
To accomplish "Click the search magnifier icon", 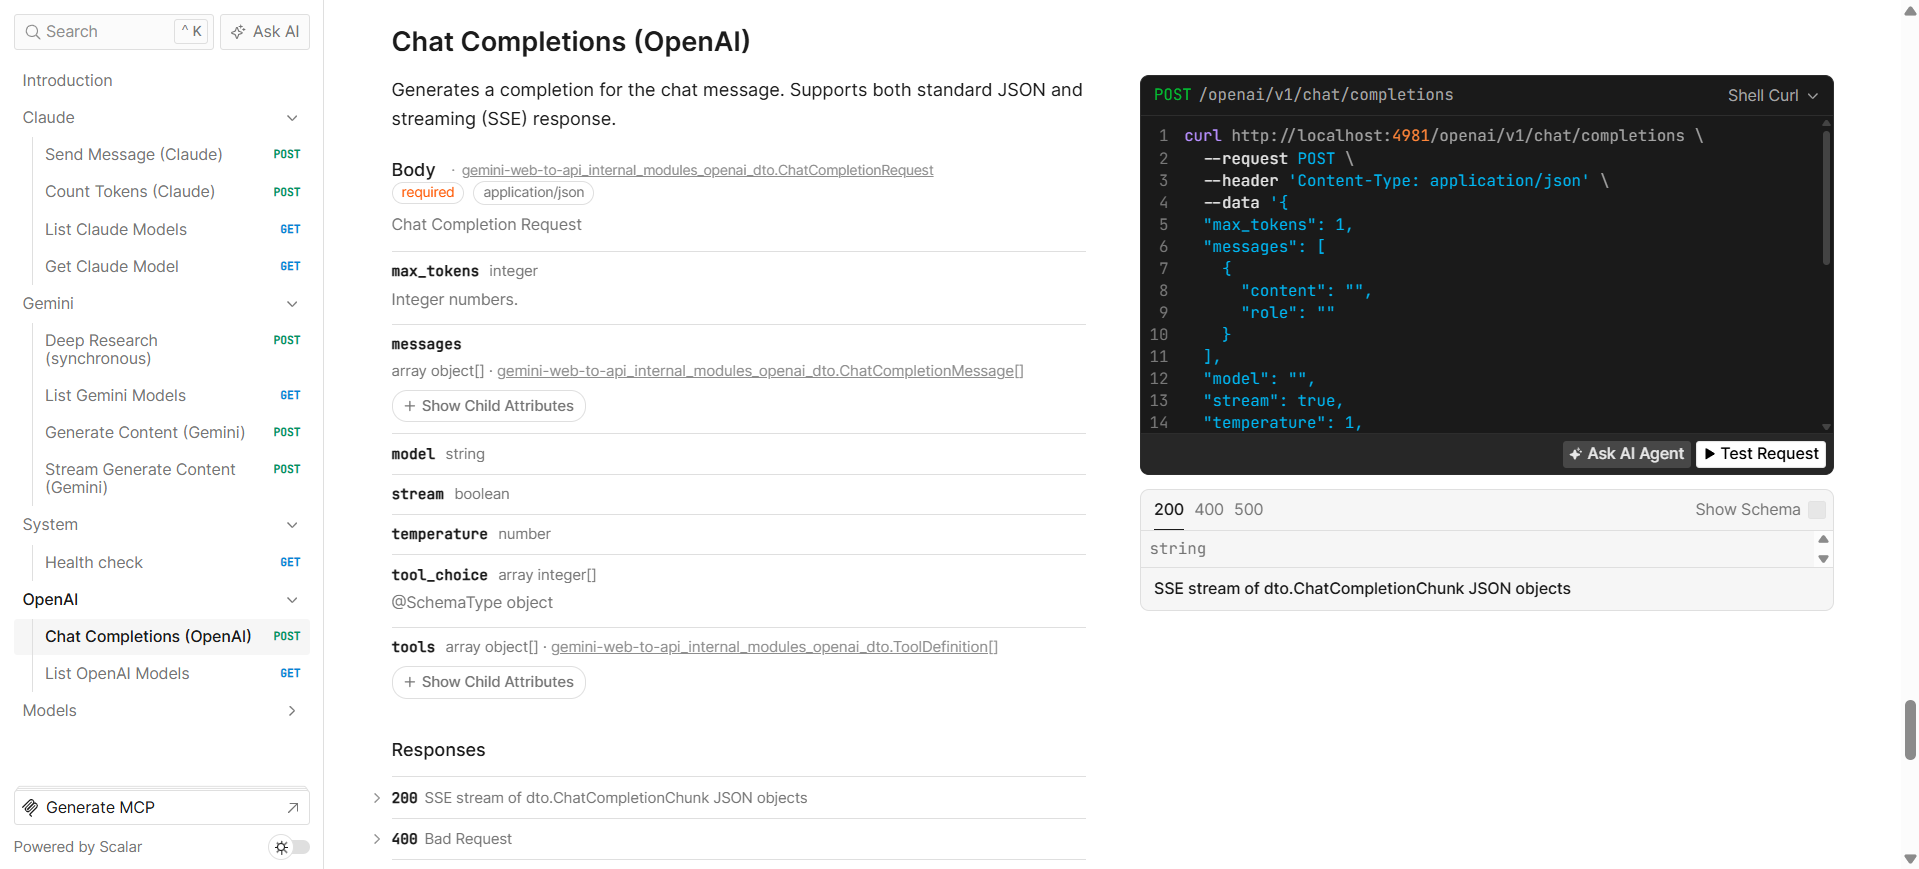I will [x=33, y=32].
